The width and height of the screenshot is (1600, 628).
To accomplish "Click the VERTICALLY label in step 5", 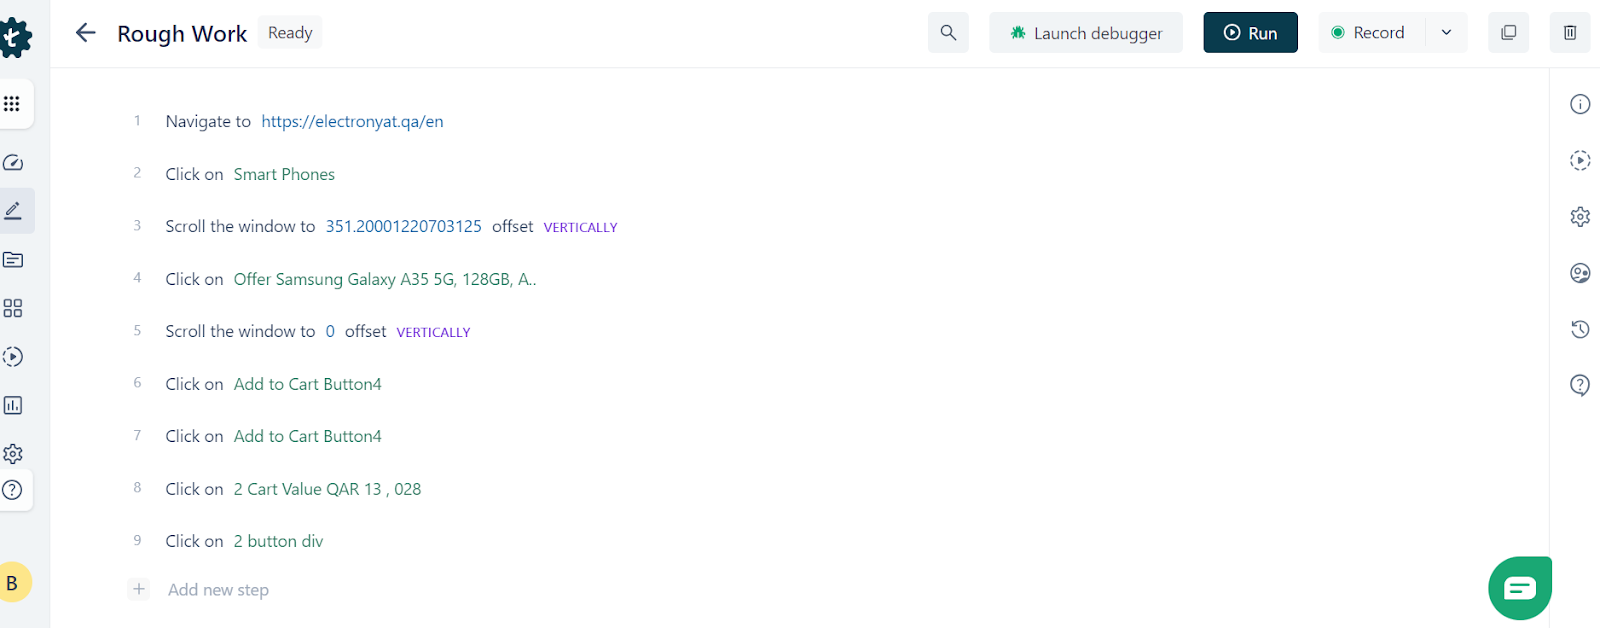I will [x=433, y=332].
